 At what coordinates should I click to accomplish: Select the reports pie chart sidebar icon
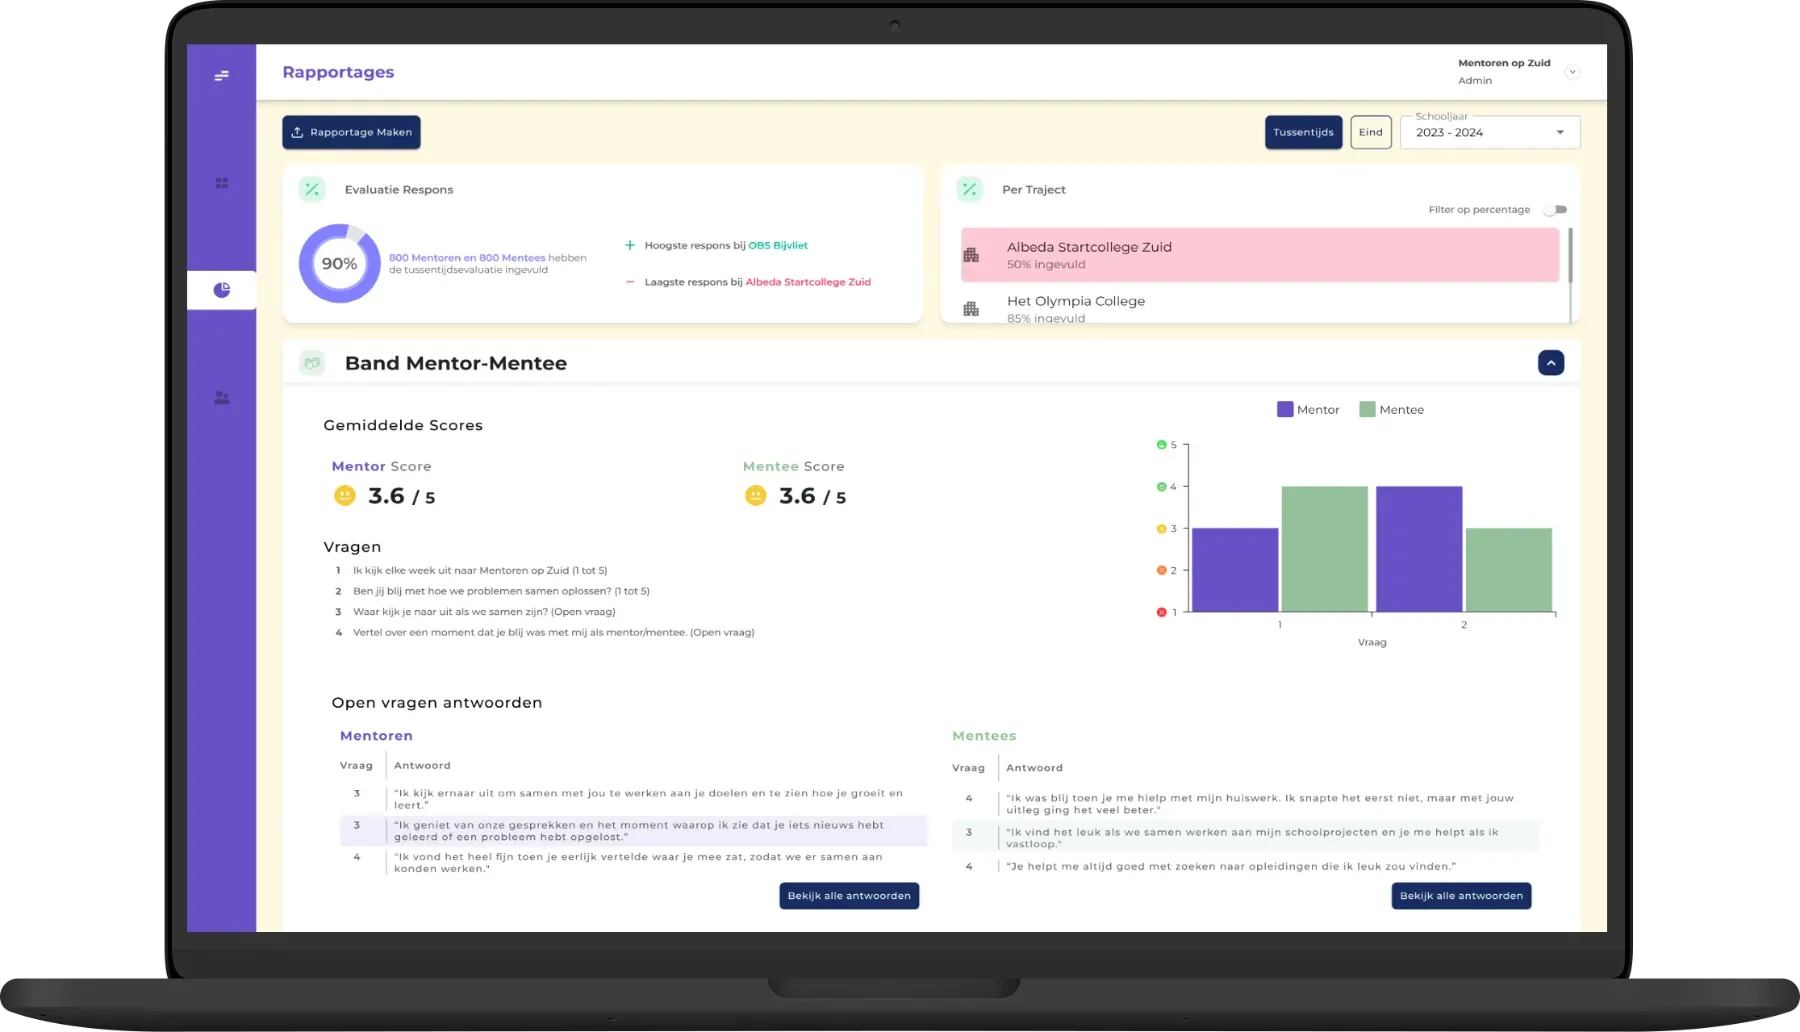221,290
